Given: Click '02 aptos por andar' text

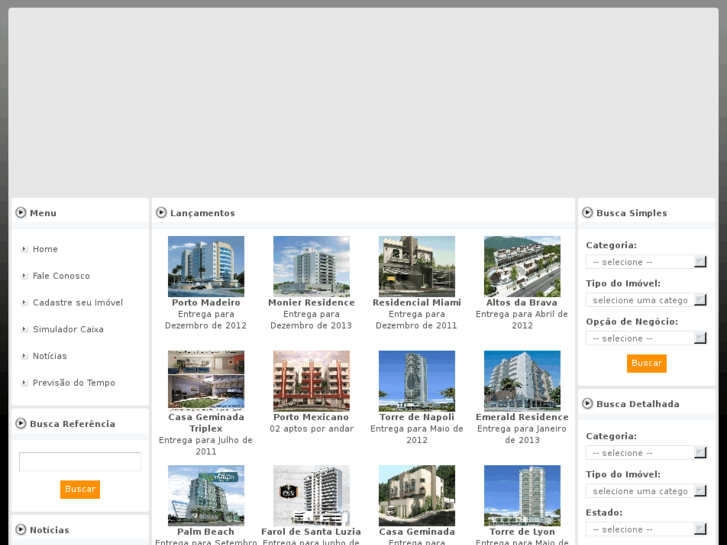Looking at the screenshot, I should pyautogui.click(x=311, y=429).
